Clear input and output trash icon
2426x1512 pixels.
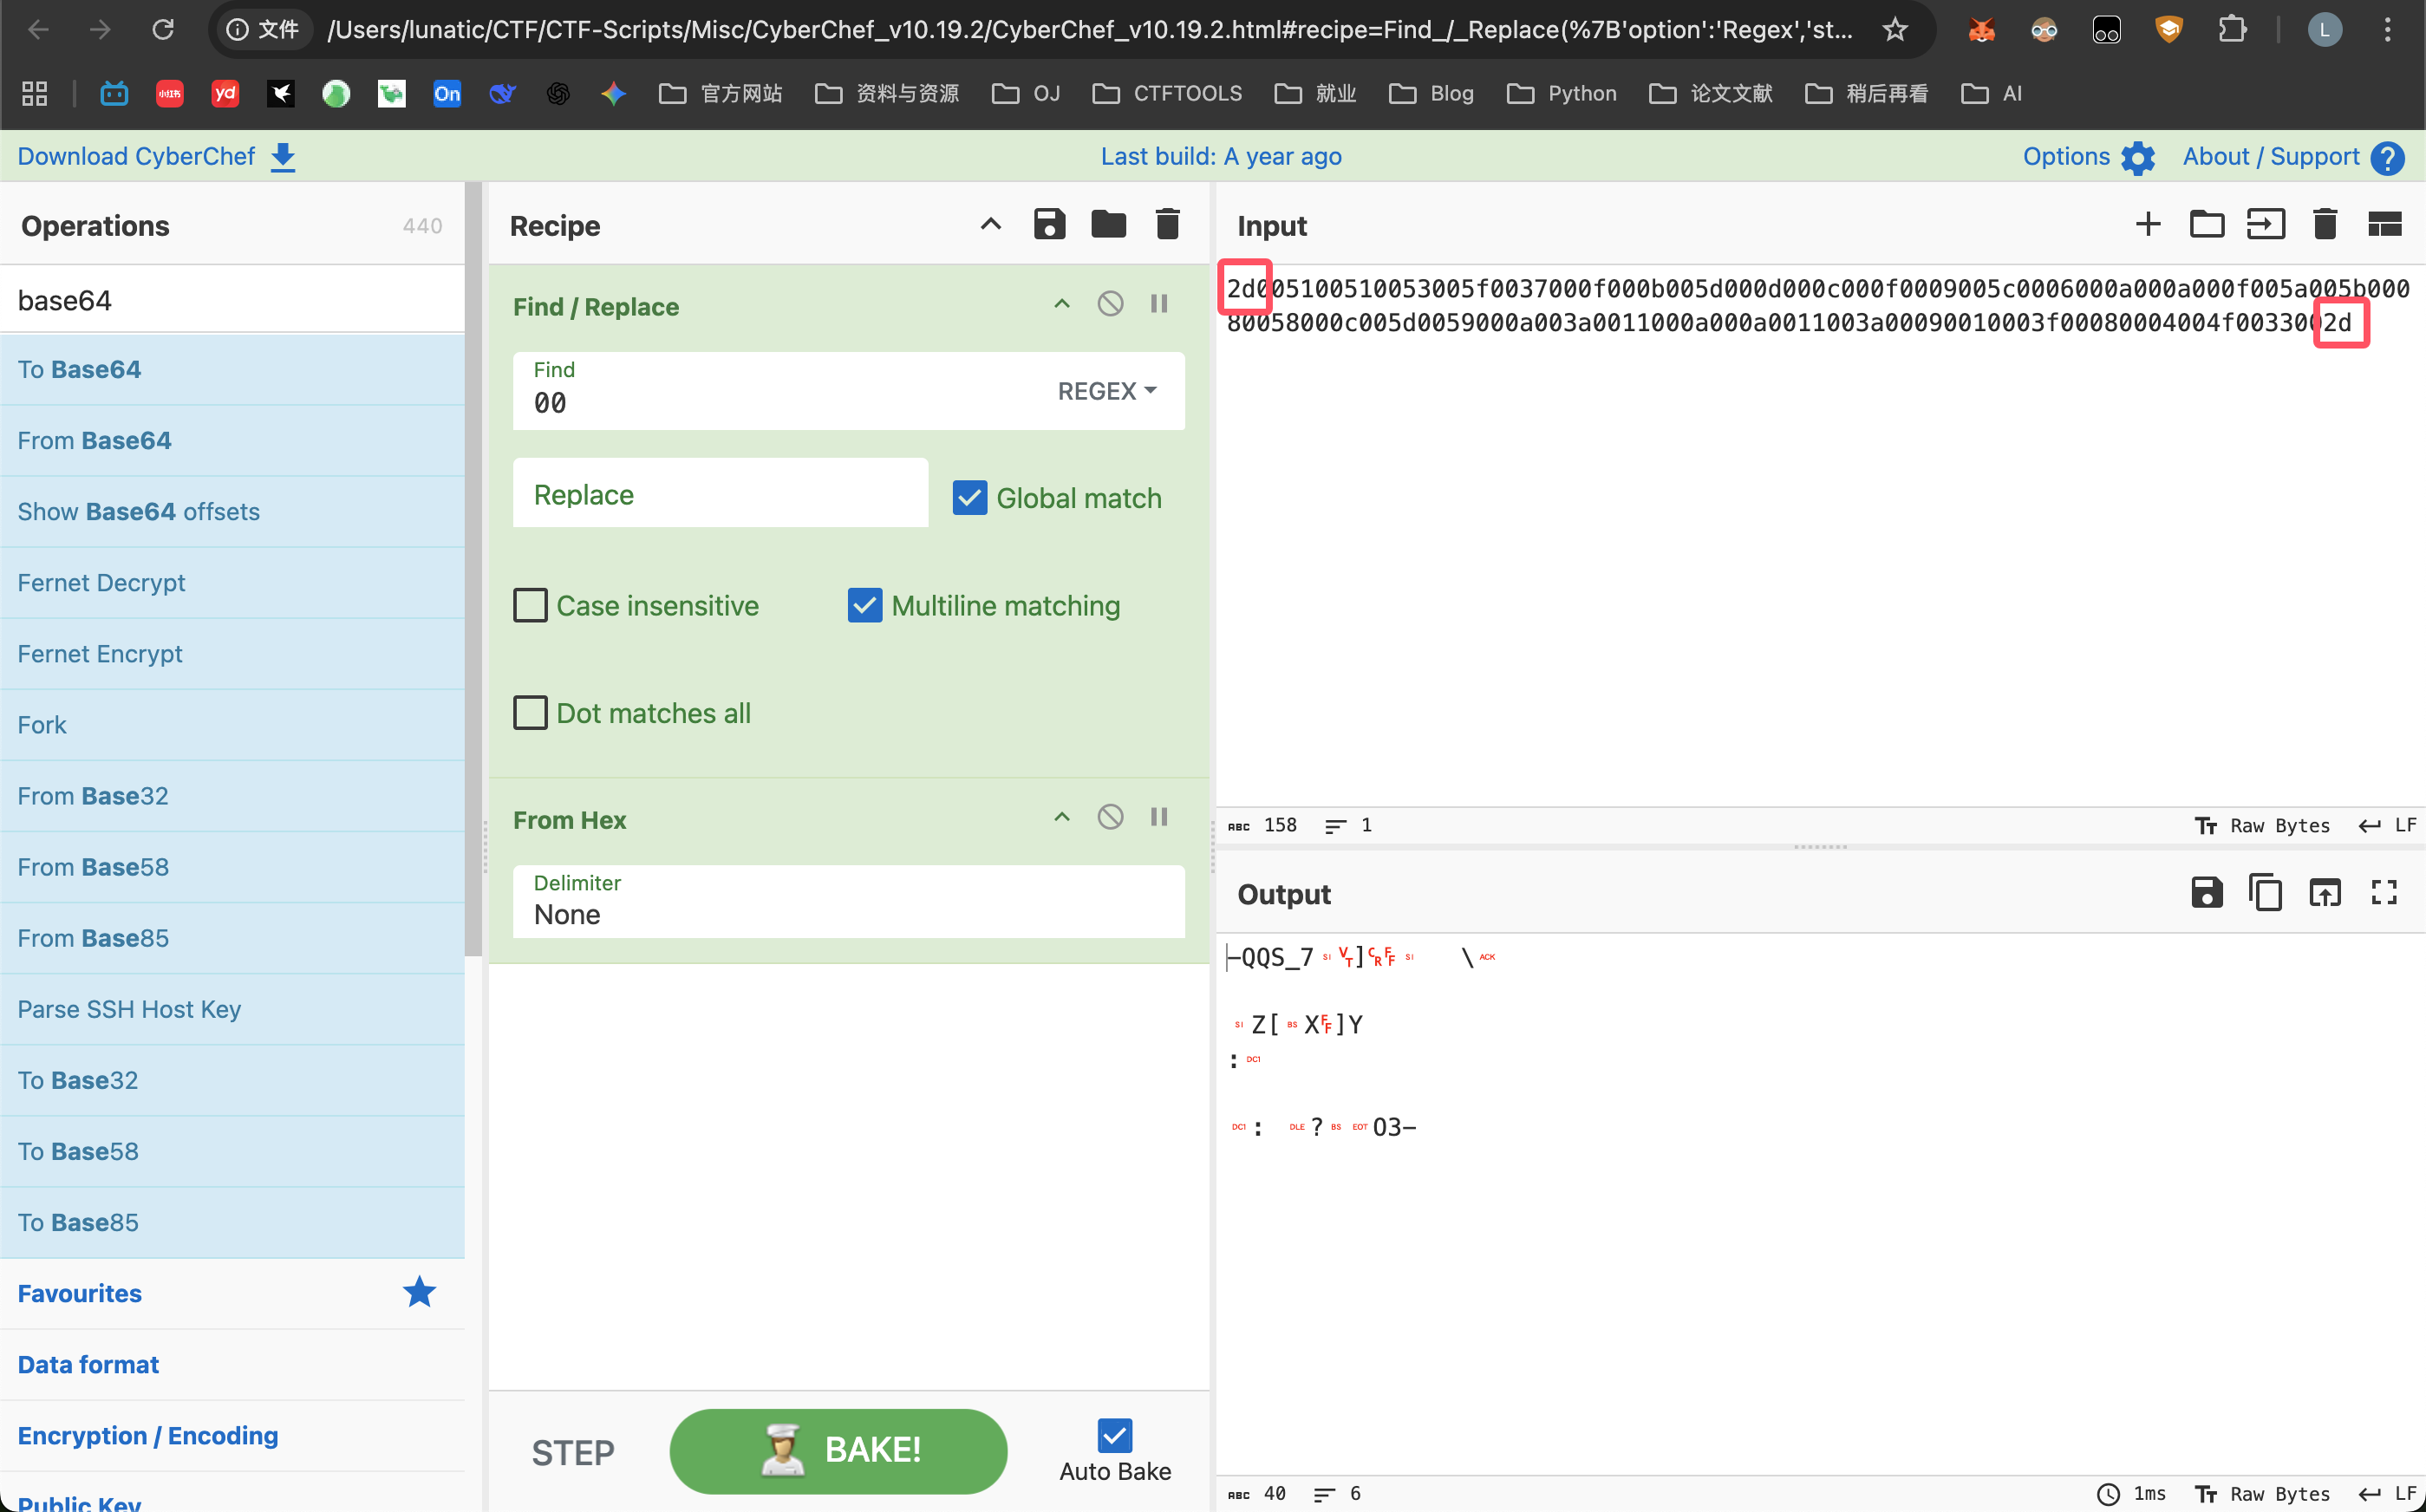[x=2325, y=224]
